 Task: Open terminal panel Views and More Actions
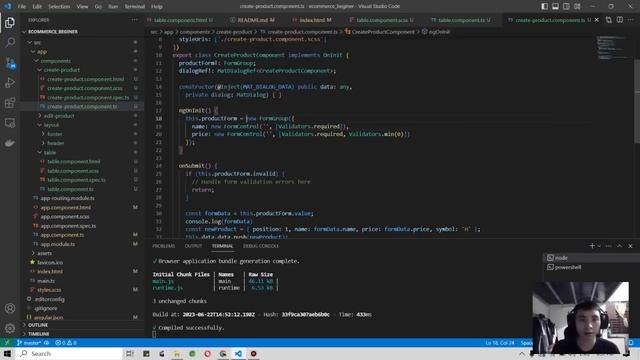click(x=609, y=246)
